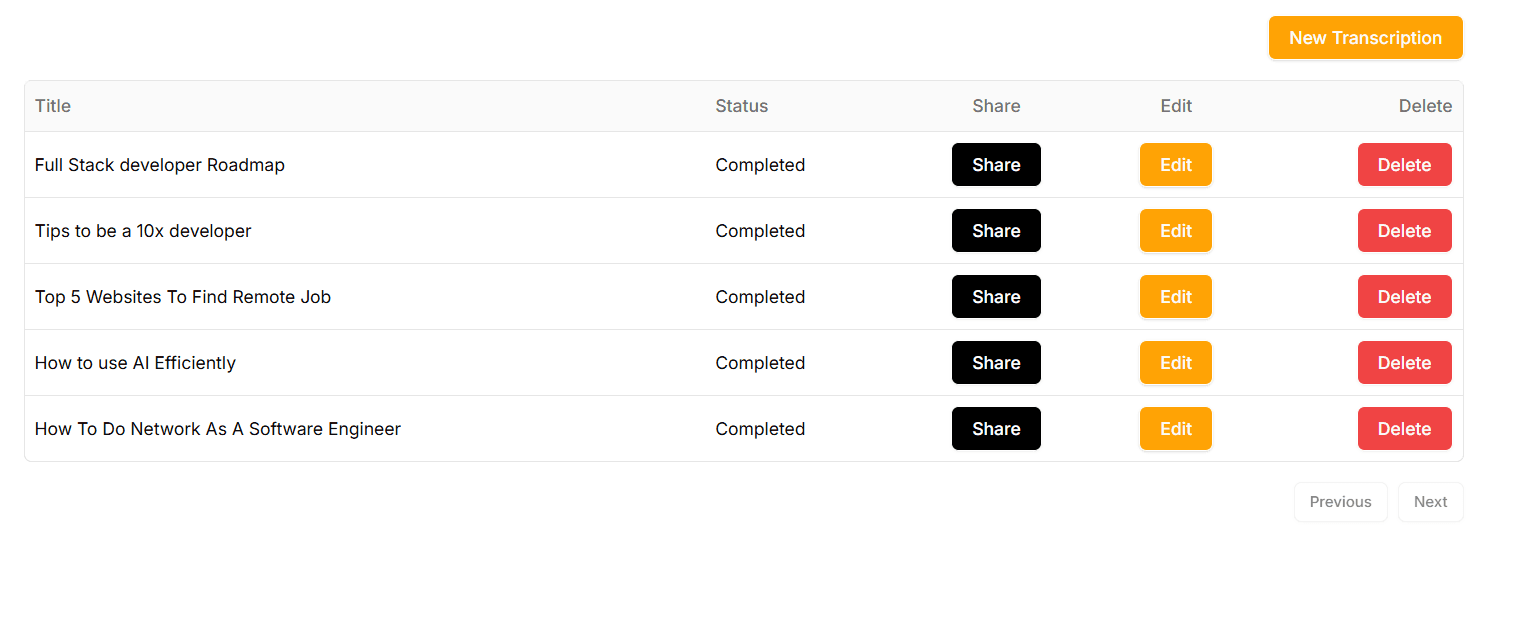1516x644 pixels.
Task: Share the Top 5 Websites To Find Remote Job transcription
Action: (996, 296)
